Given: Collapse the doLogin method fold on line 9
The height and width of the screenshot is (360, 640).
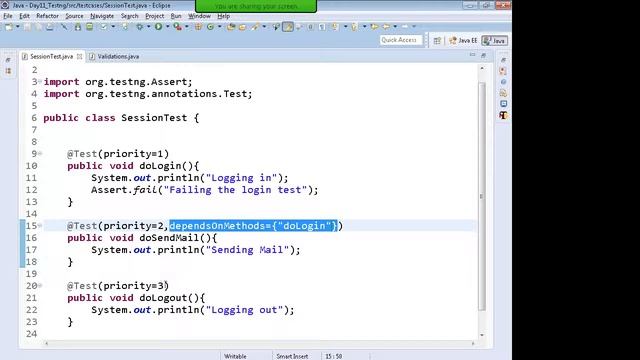Looking at the screenshot, I should click(x=40, y=153).
